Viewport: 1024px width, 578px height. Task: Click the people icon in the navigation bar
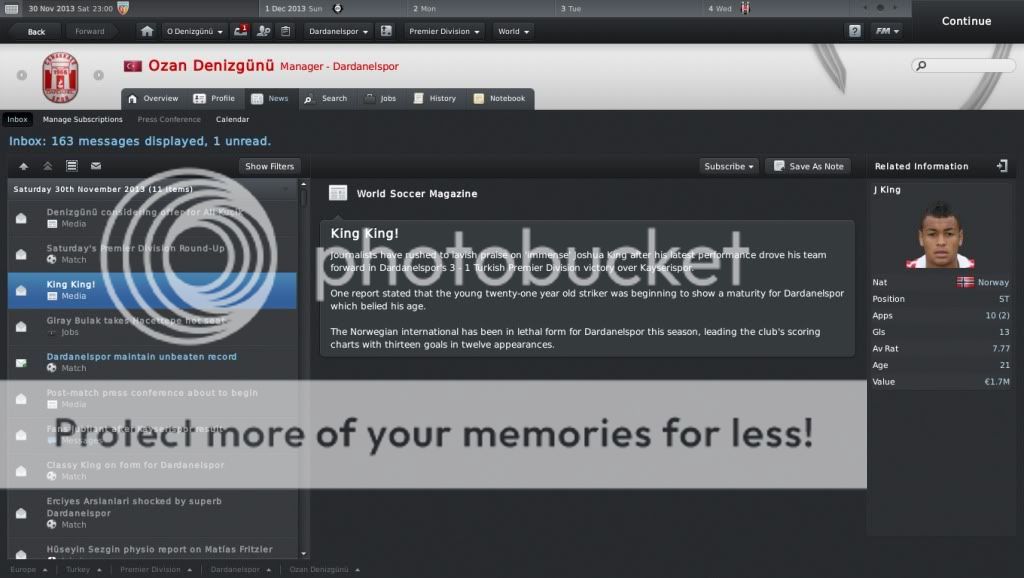pyautogui.click(x=264, y=31)
